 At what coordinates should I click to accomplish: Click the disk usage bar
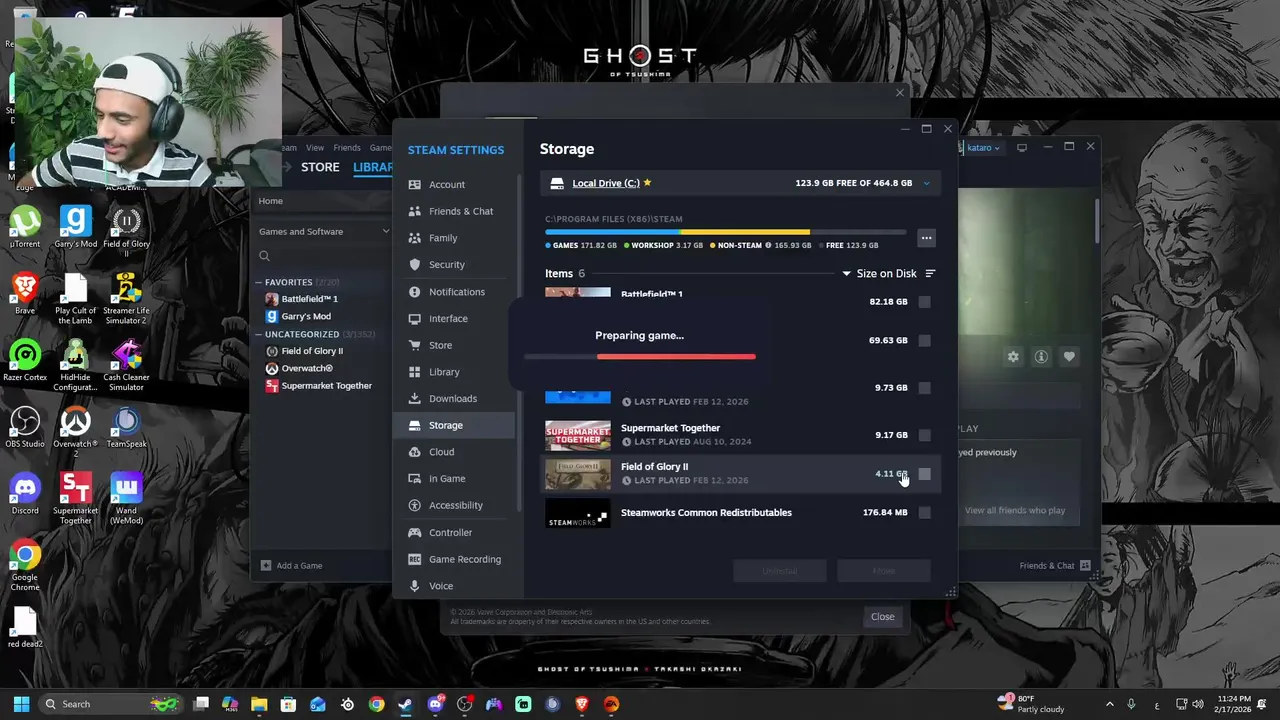tap(726, 232)
